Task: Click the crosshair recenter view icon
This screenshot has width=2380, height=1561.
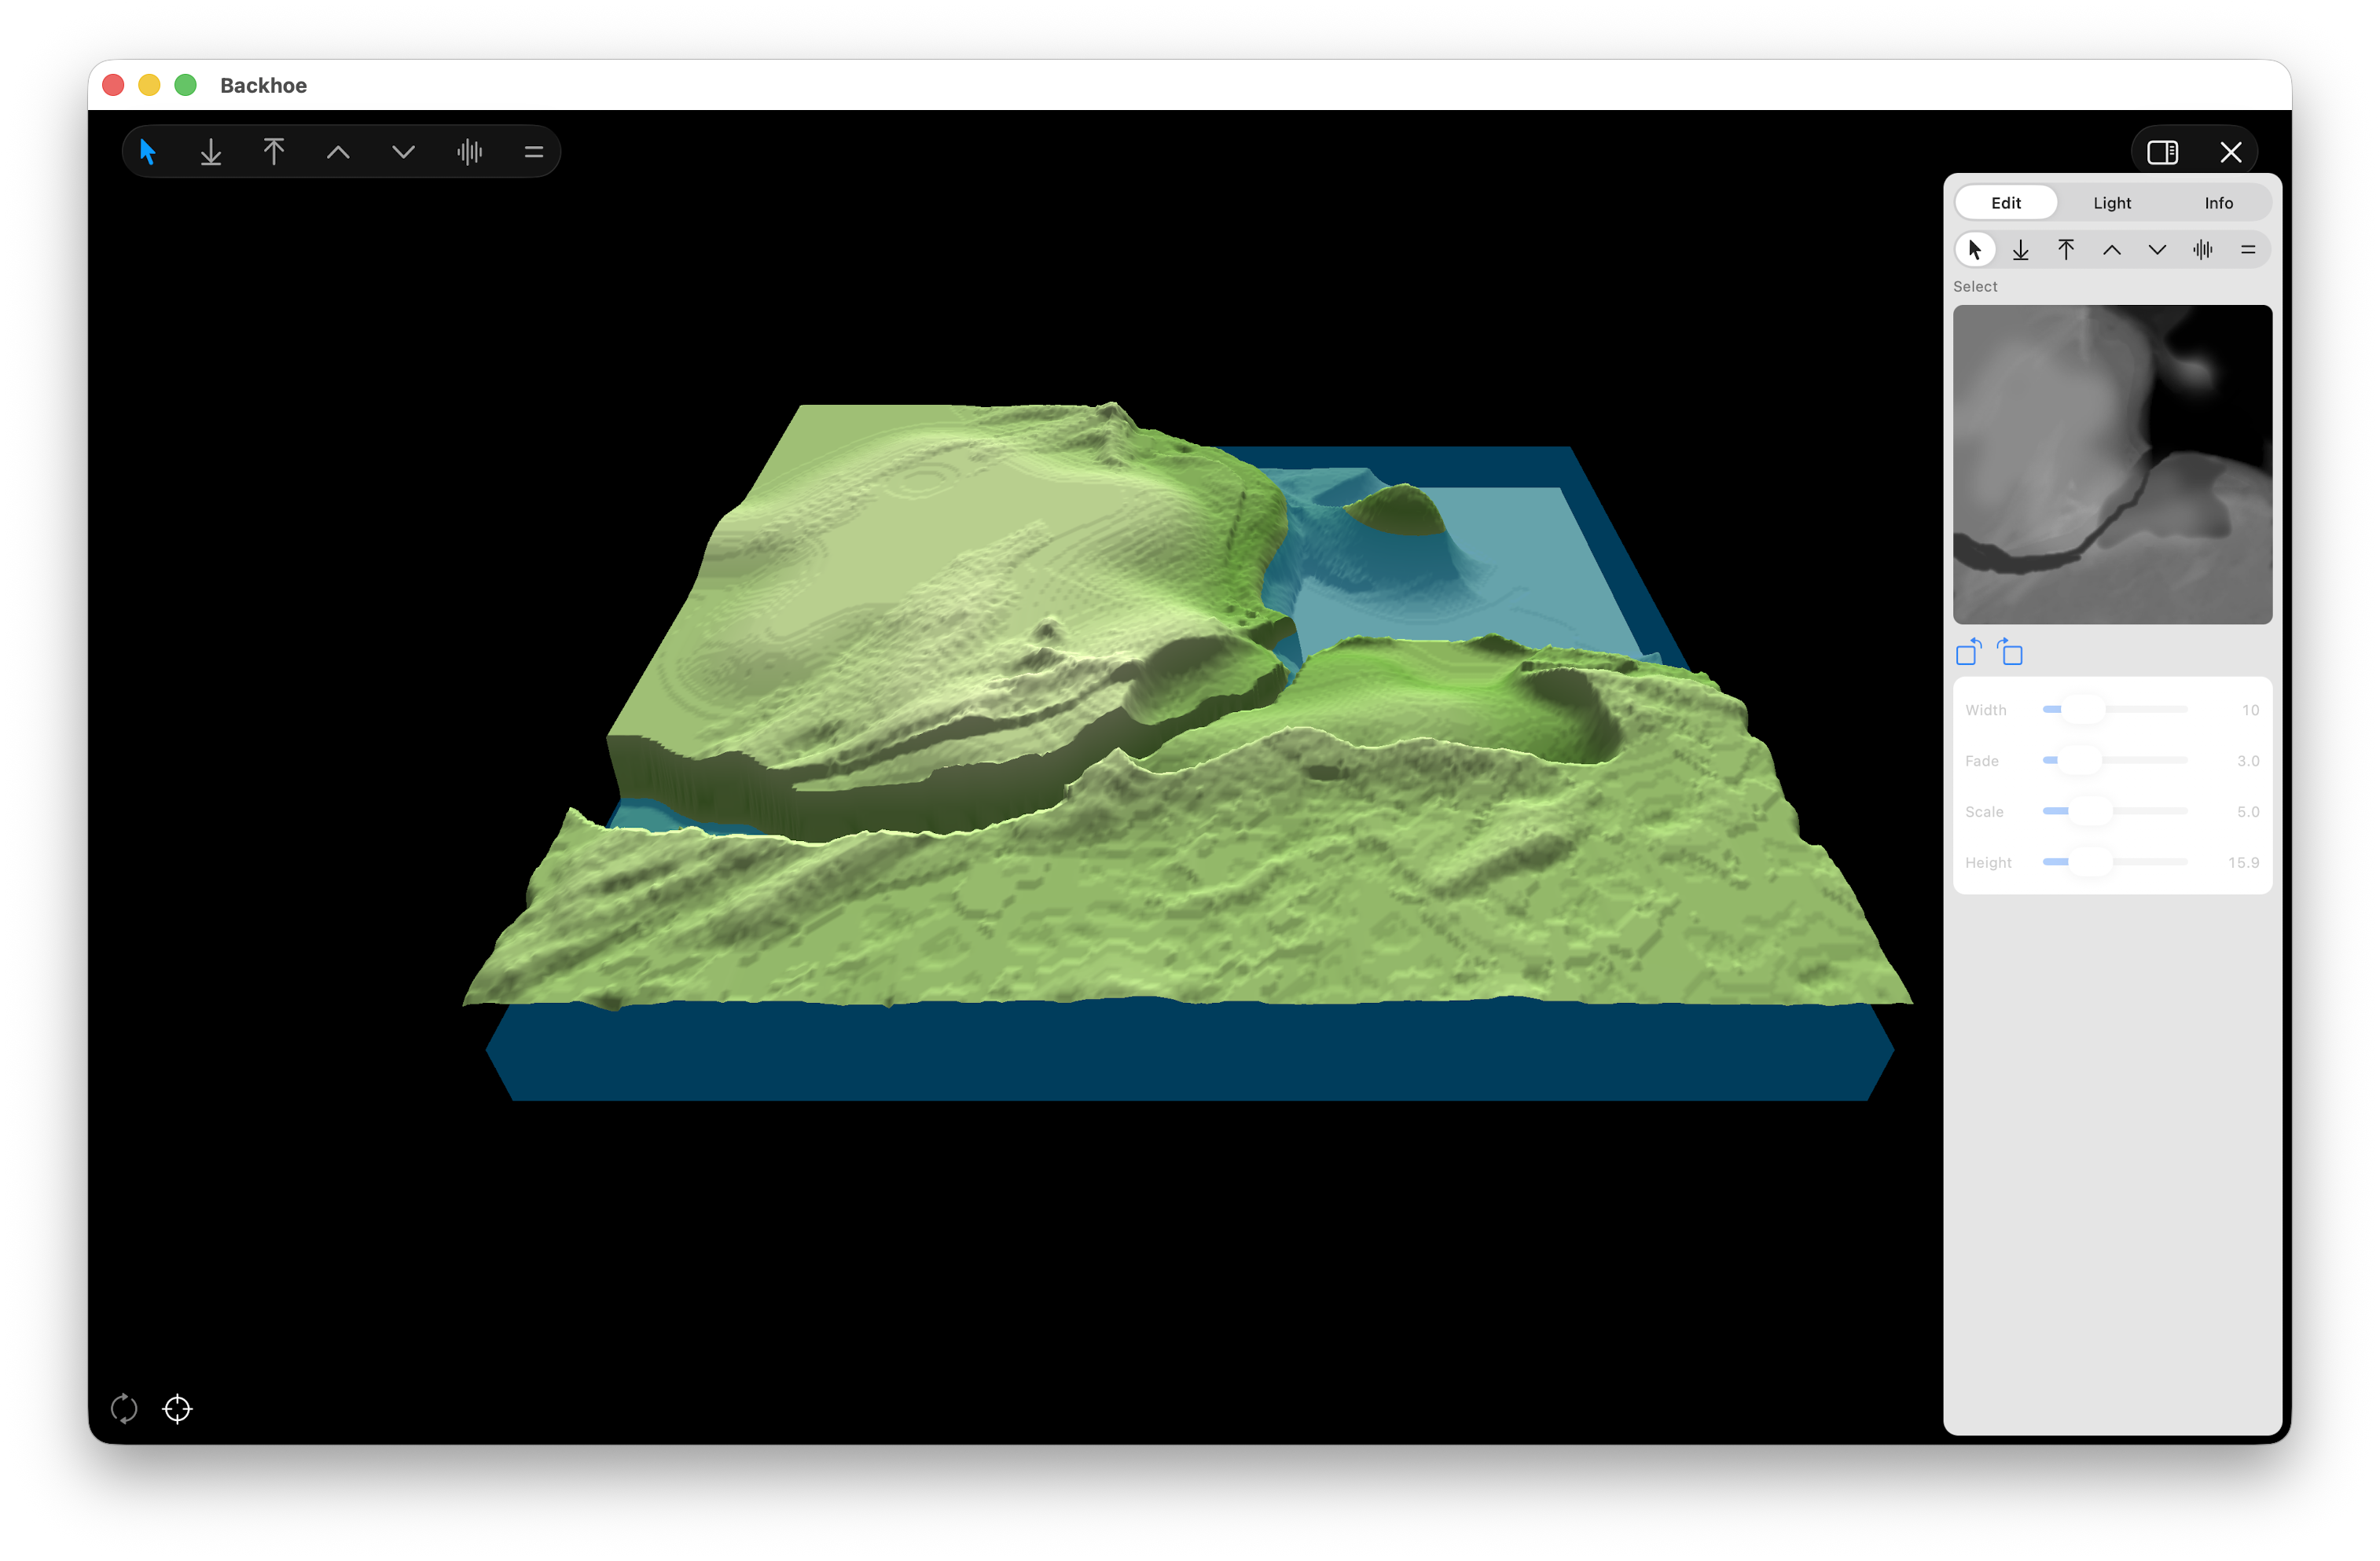Action: (177, 1408)
